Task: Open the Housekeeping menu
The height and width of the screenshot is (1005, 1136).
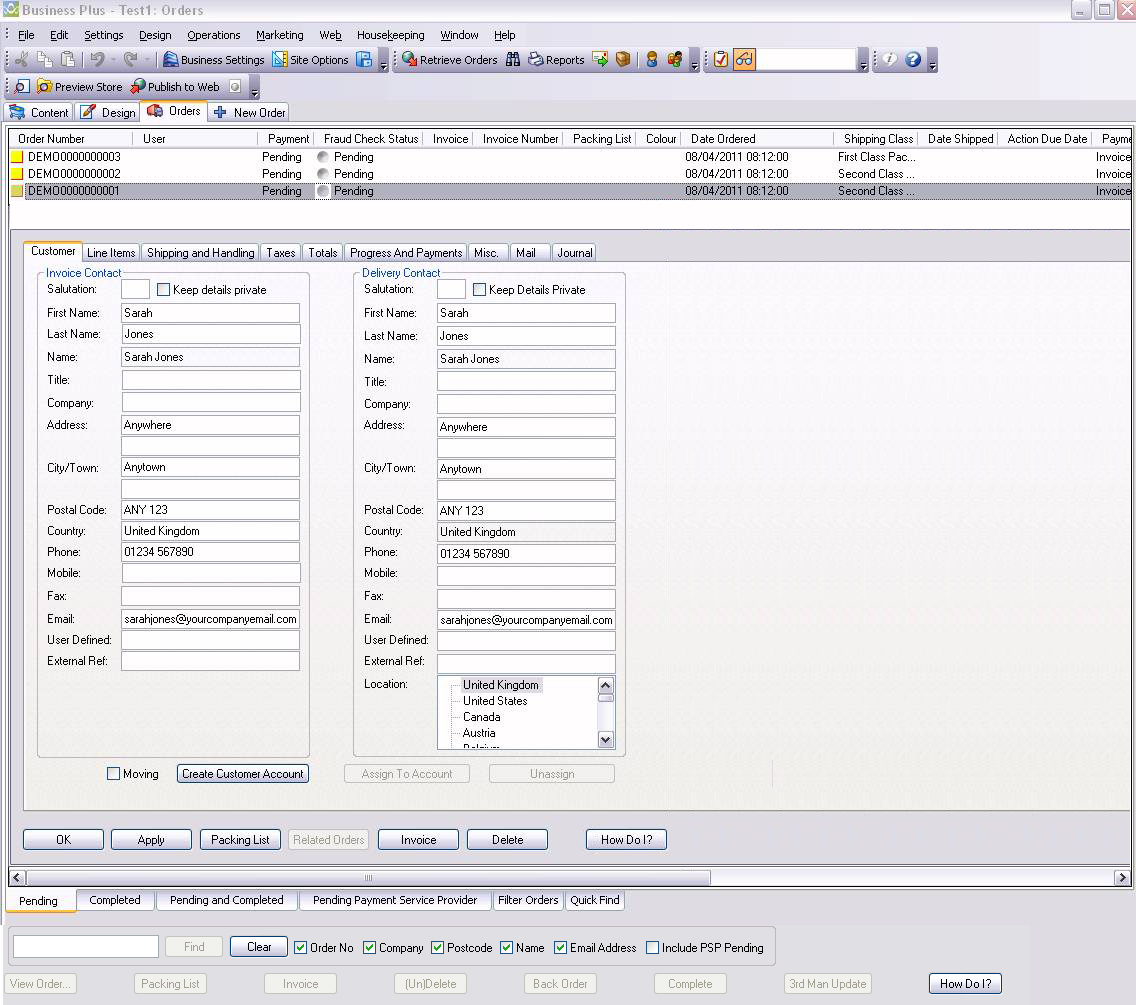Action: tap(390, 35)
